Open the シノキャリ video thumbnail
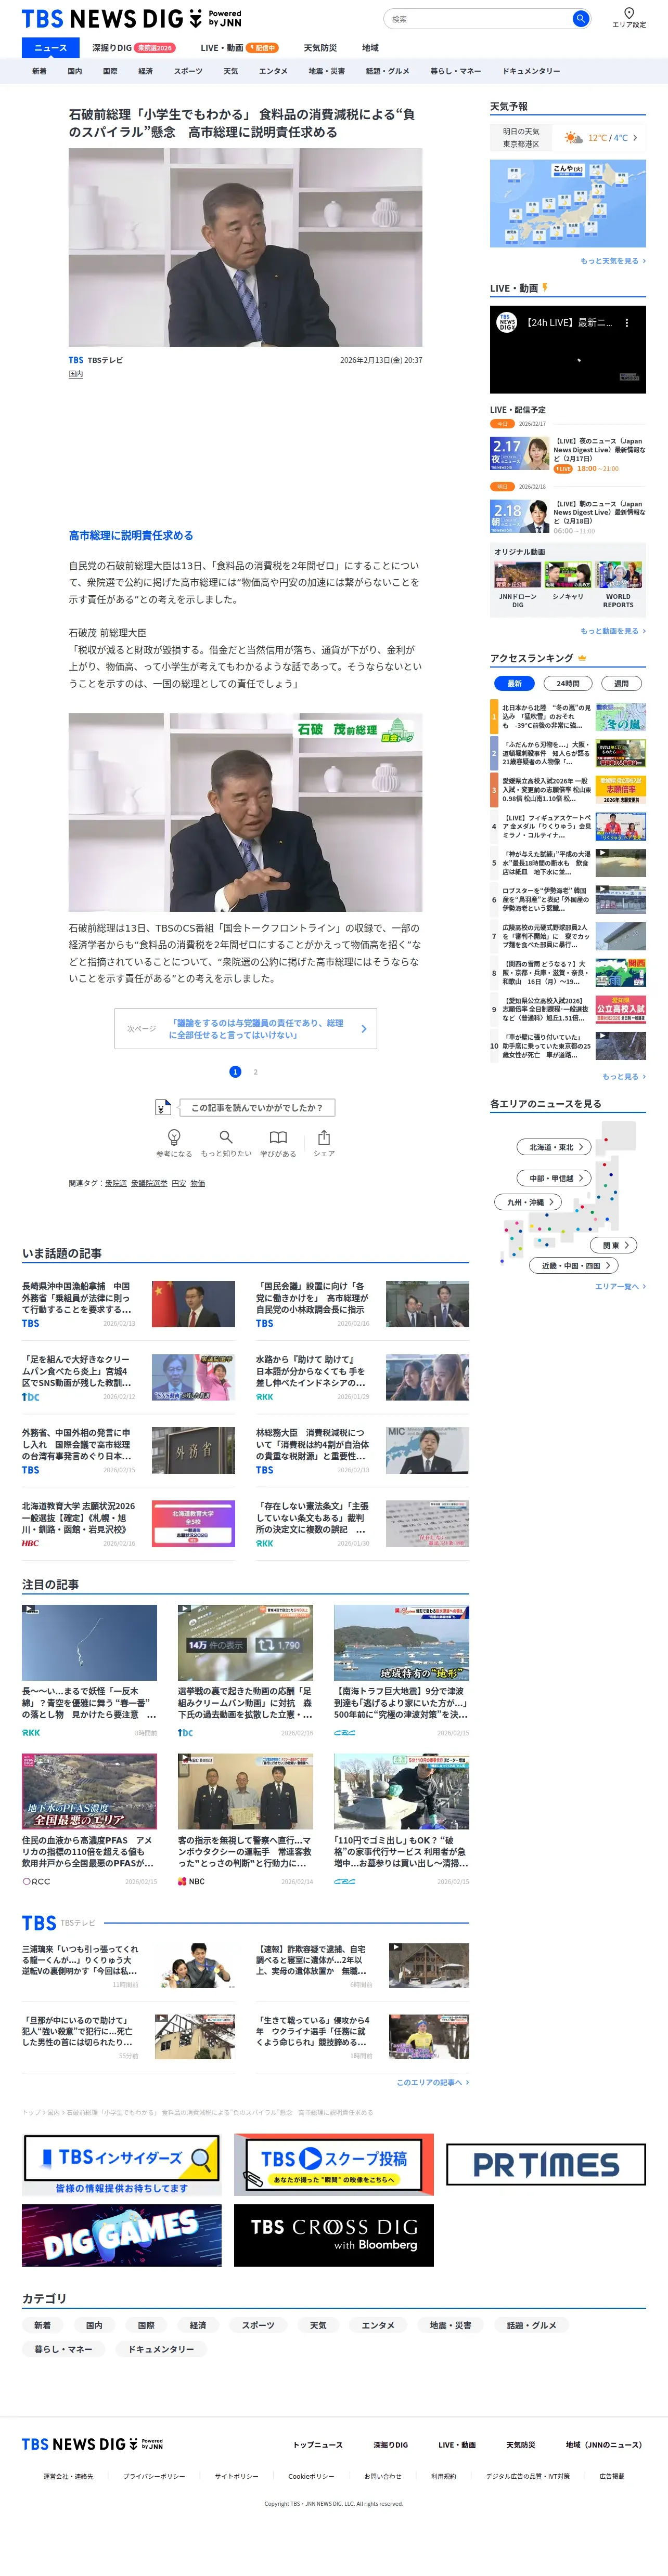Viewport: 668px width, 2576px height. [x=568, y=574]
